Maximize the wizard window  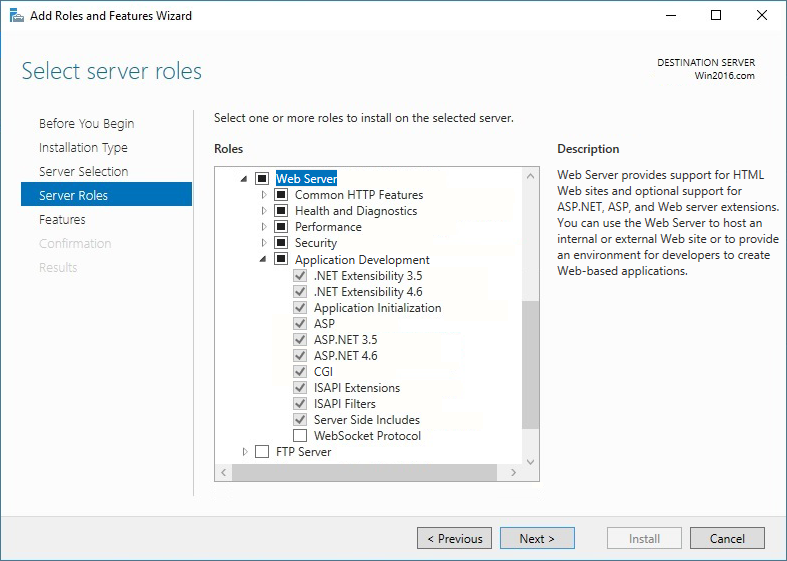coord(716,16)
